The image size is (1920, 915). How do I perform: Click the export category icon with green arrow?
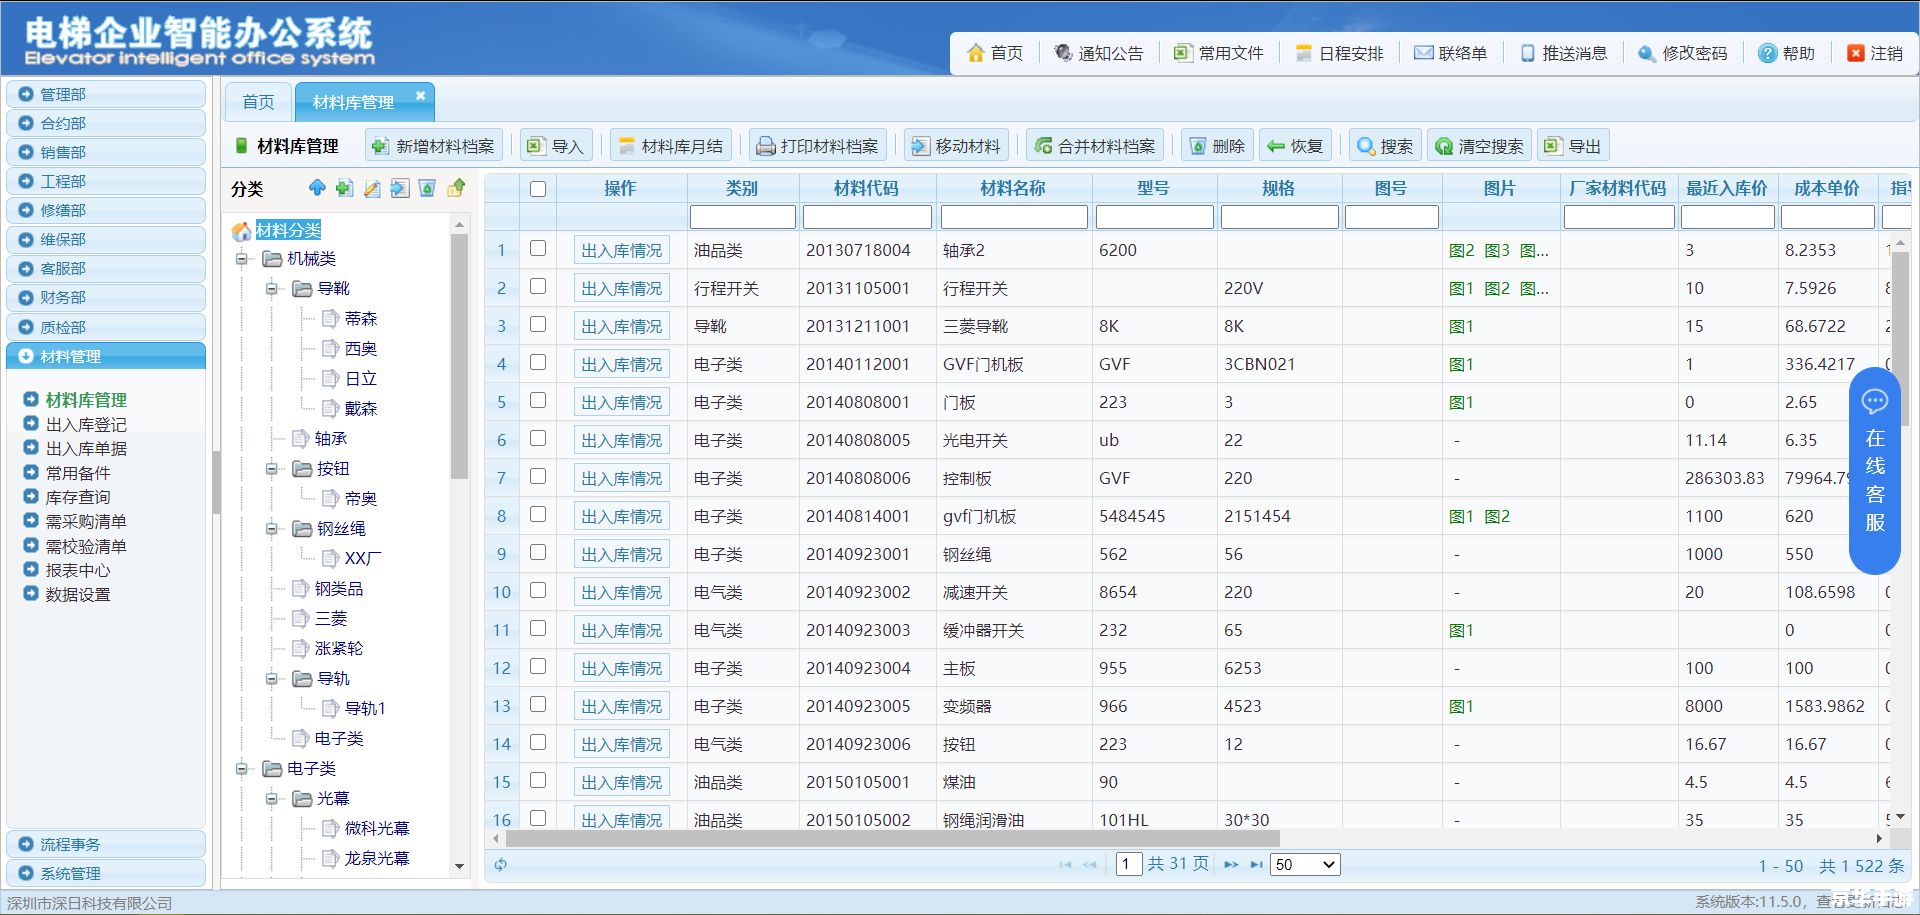click(x=456, y=188)
